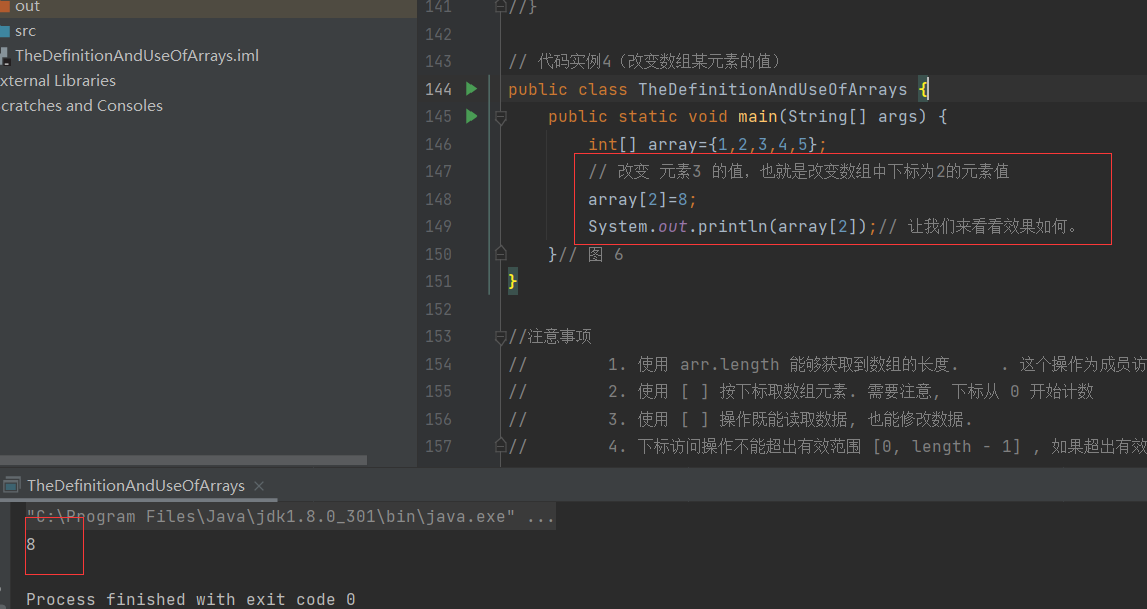Select Scratches and Consoles node
The width and height of the screenshot is (1147, 609).
(81, 105)
